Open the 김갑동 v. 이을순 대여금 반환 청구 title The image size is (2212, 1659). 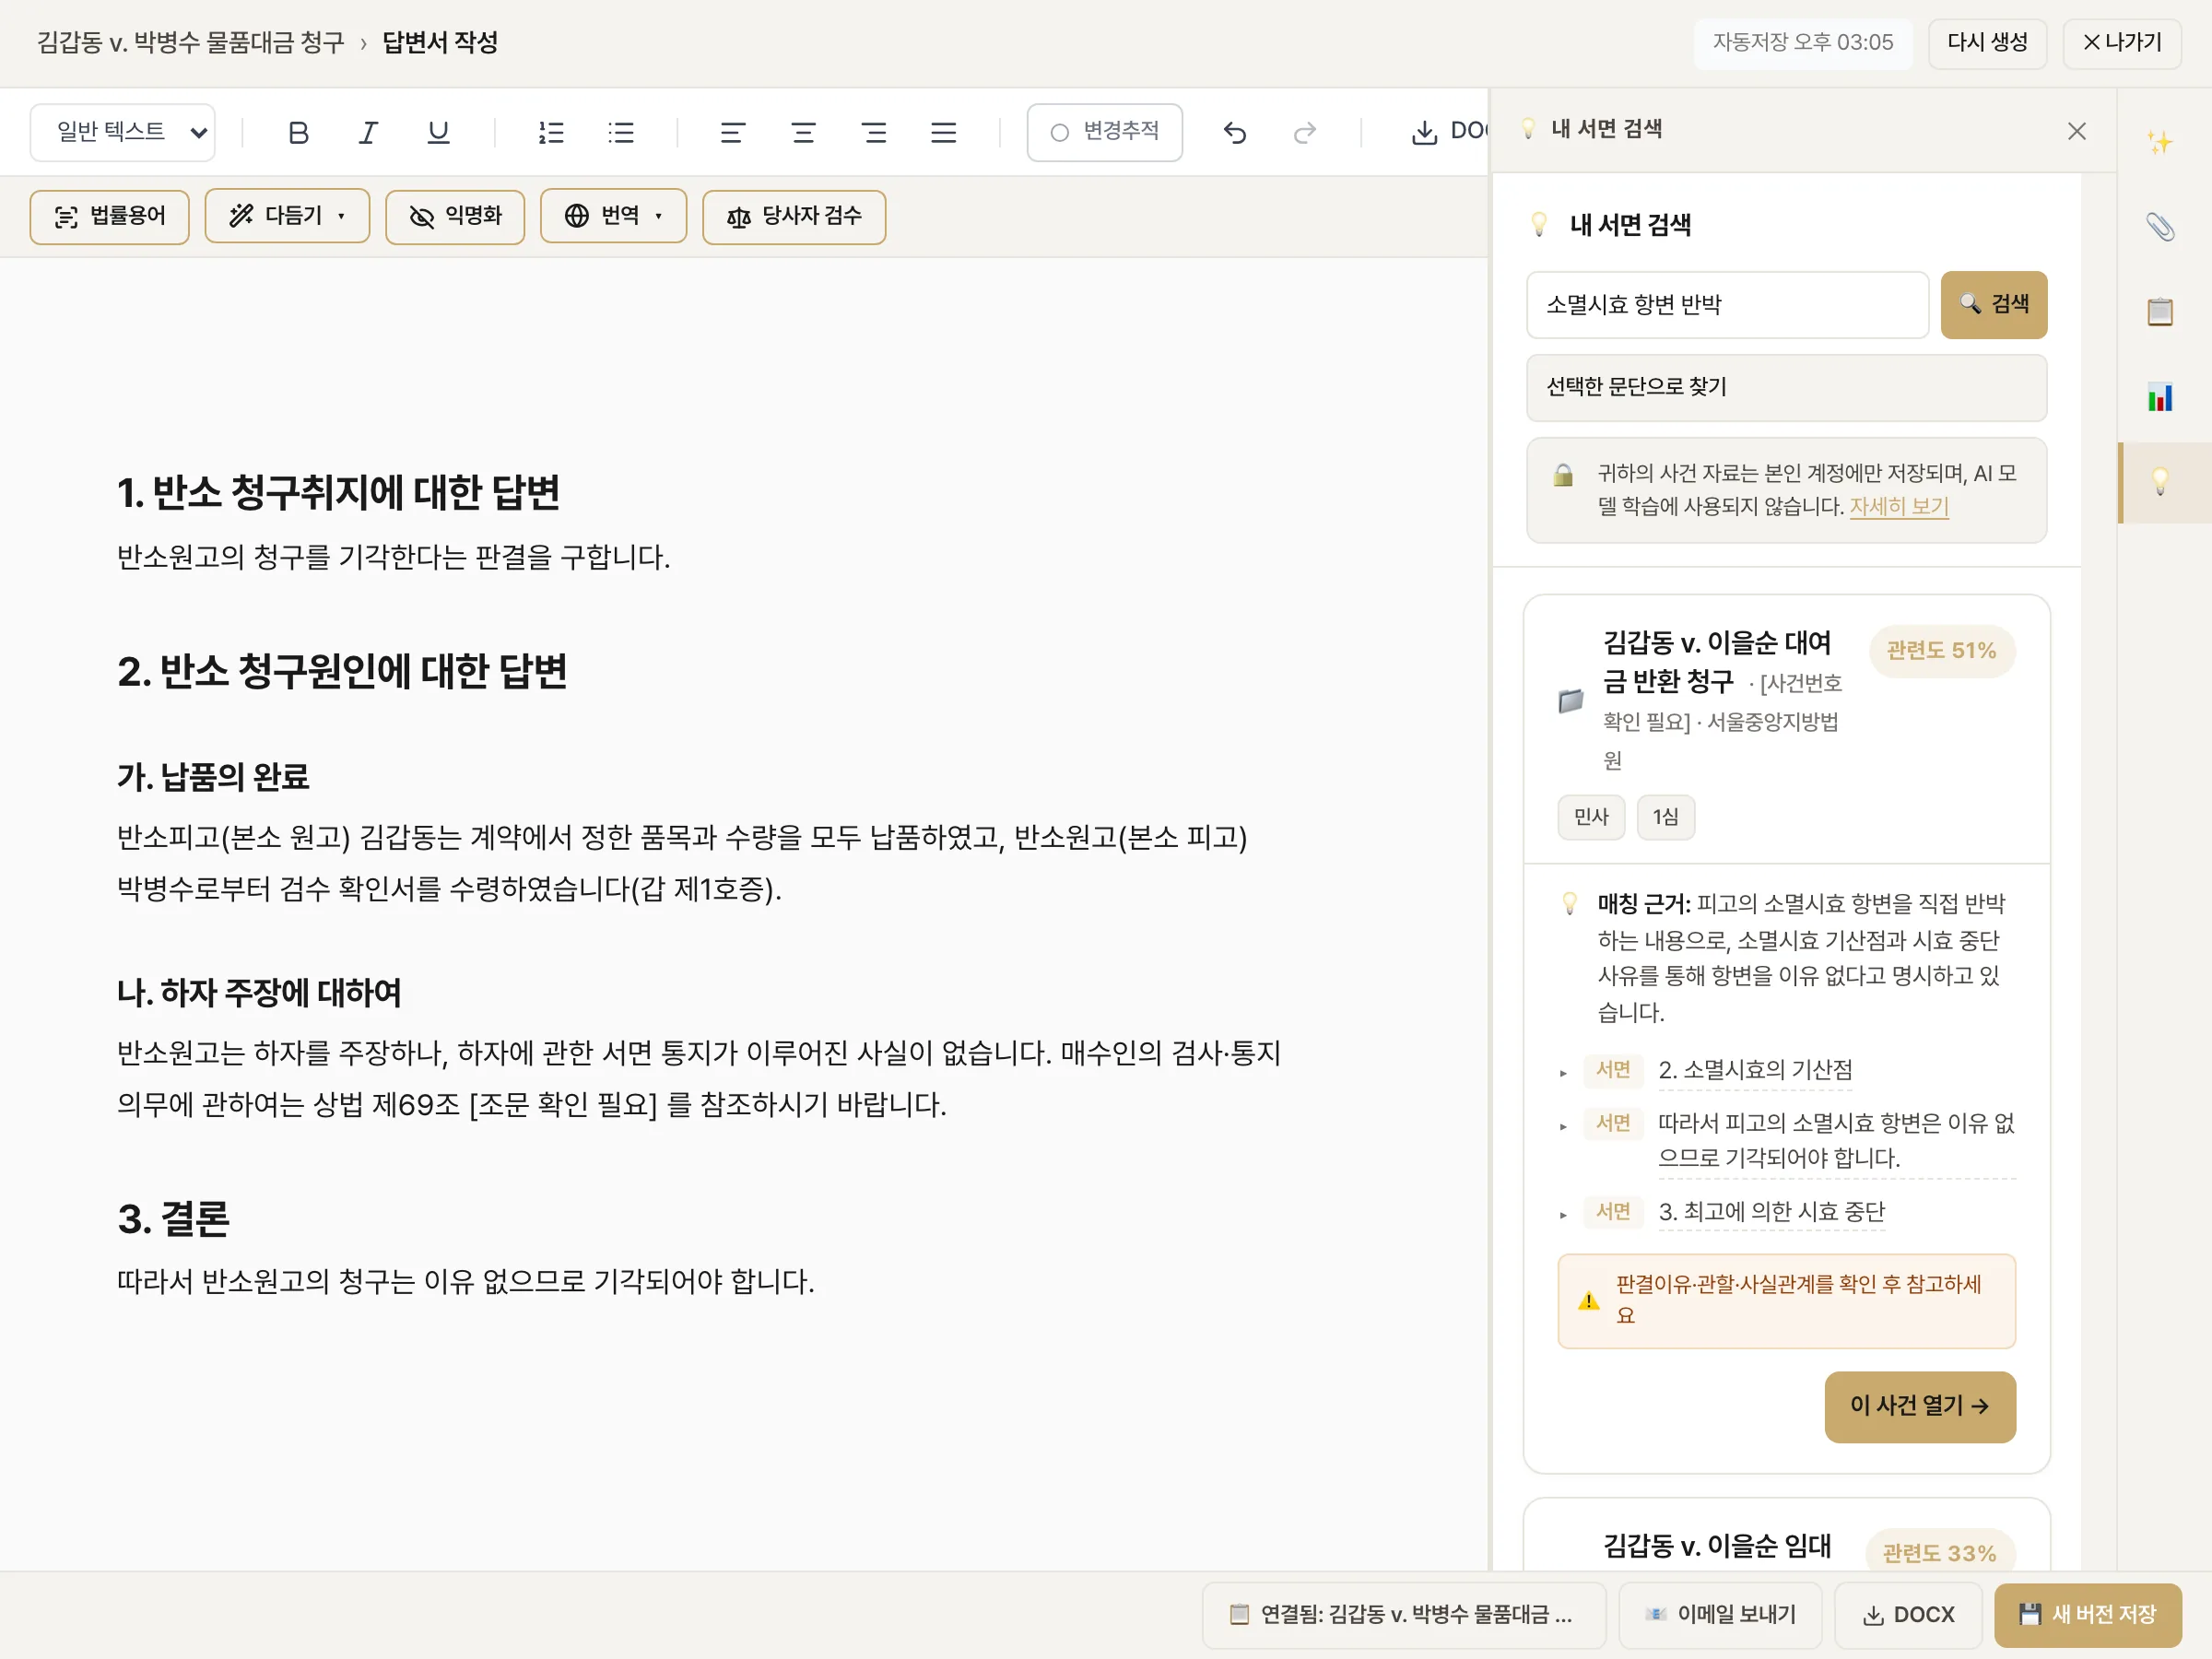tap(1716, 662)
